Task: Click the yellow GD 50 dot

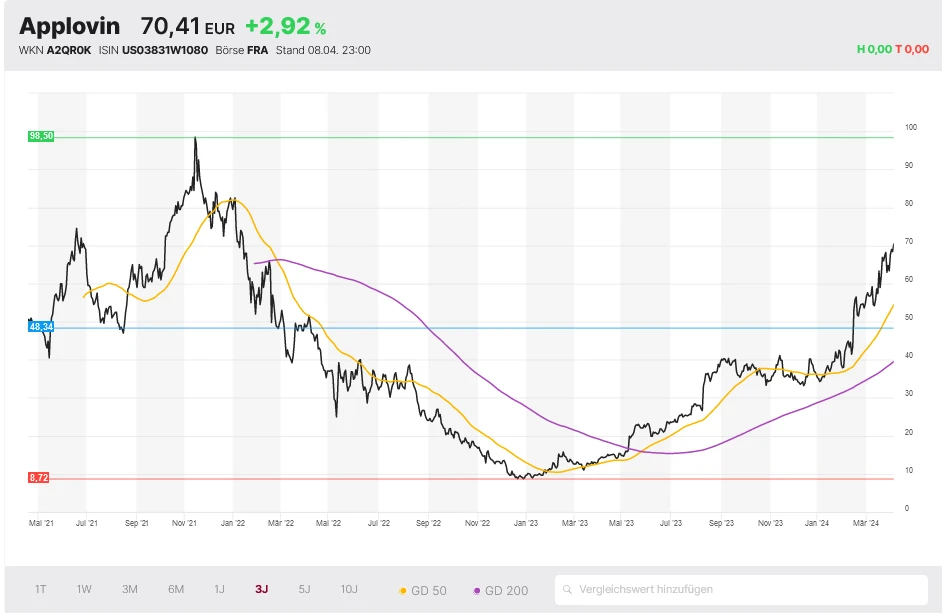Action: pos(403,591)
